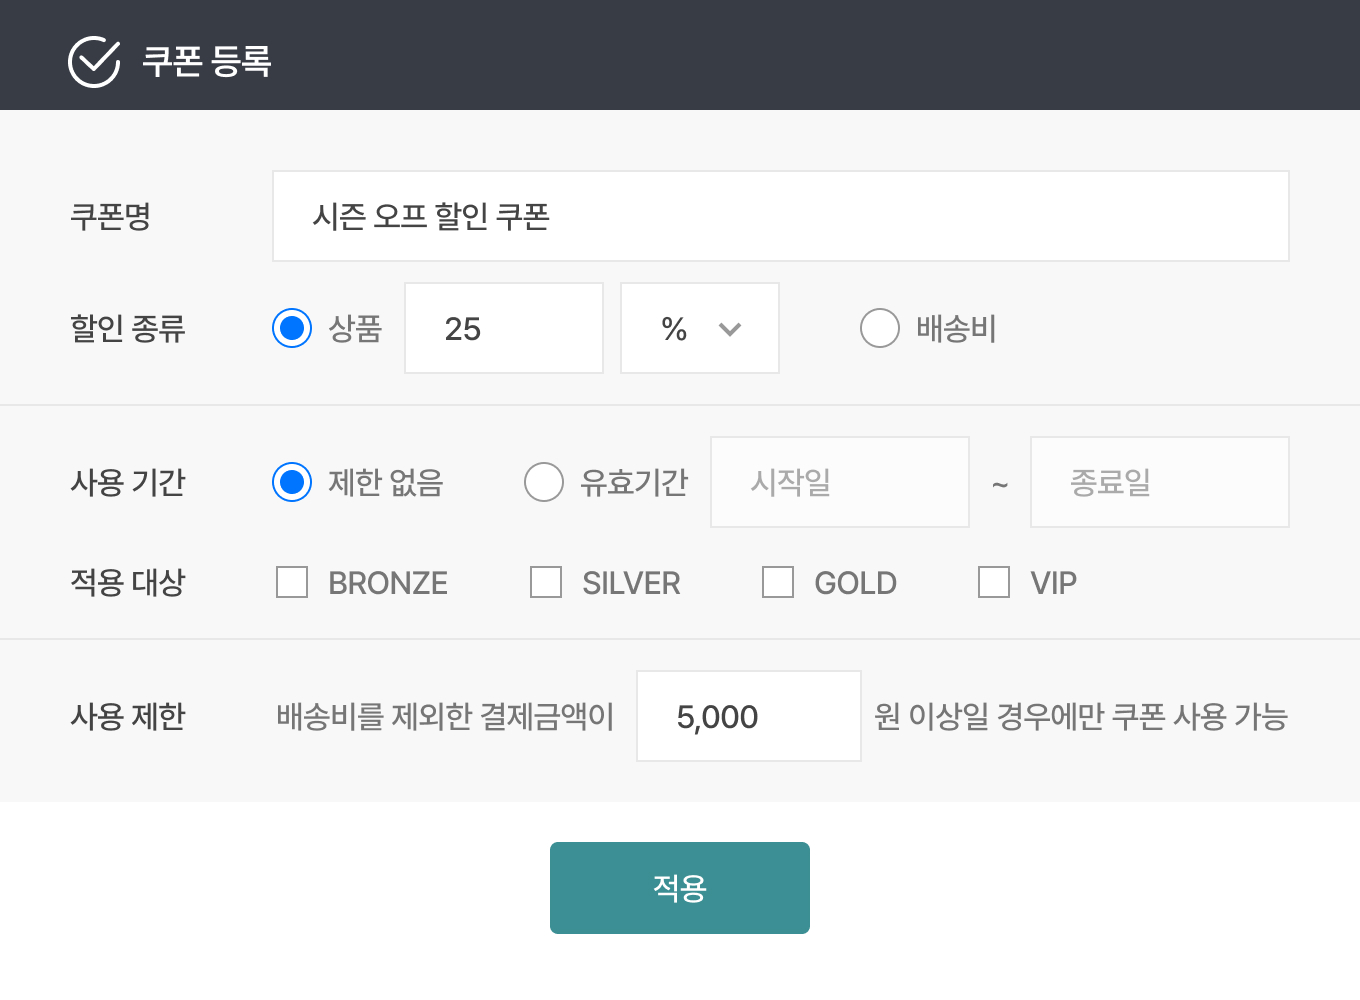This screenshot has width=1360, height=1000.
Task: Choose the 제한 없음 usage period option
Action: click(x=291, y=482)
